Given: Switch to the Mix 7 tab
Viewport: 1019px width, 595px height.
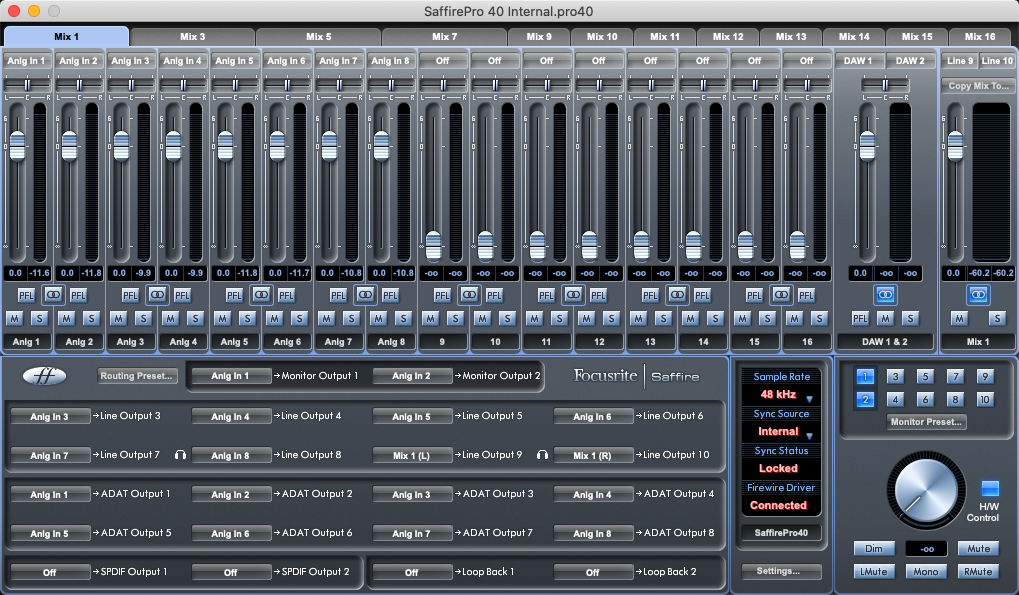Looking at the screenshot, I should (445, 36).
